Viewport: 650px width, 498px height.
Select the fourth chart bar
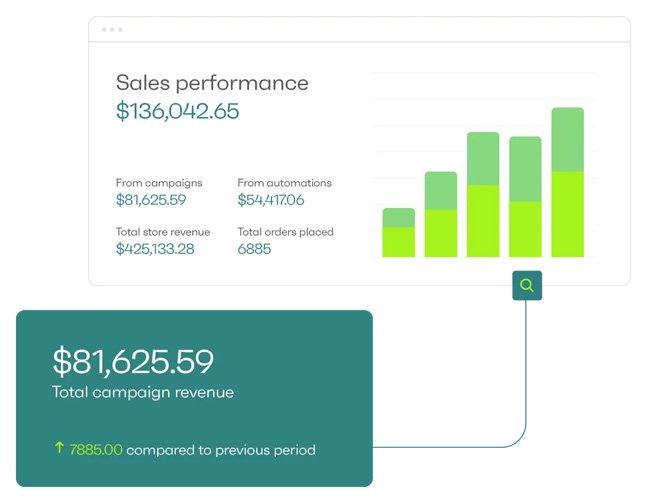pos(525,197)
